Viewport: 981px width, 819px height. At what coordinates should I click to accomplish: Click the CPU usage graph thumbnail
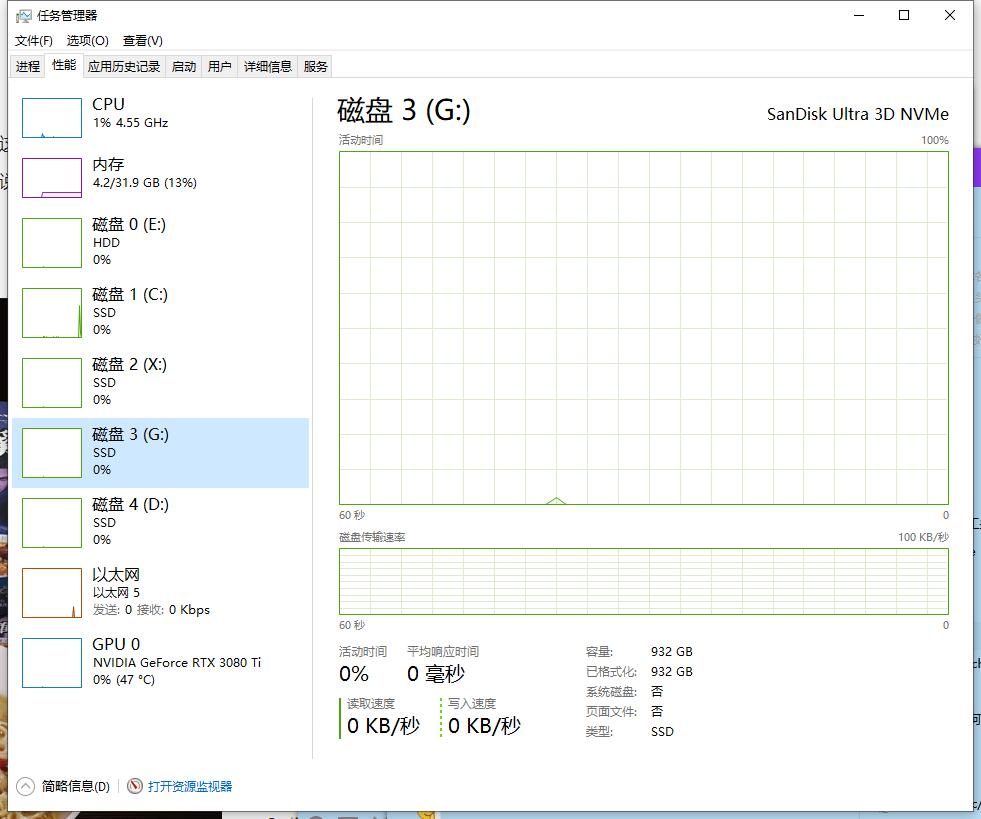point(52,118)
